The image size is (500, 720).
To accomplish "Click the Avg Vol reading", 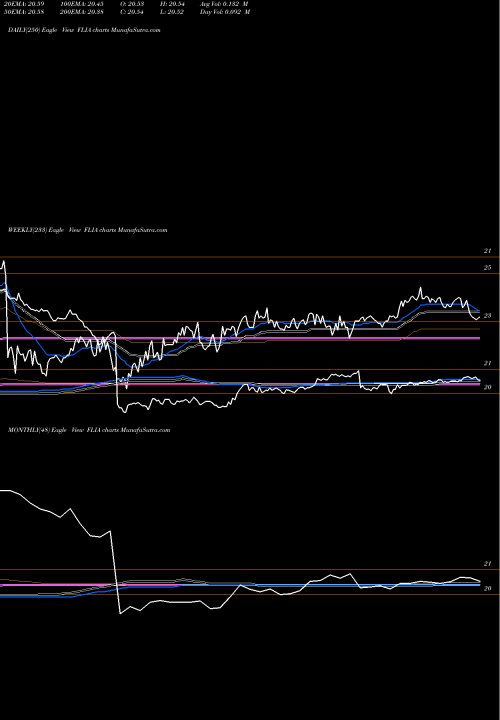I will (225, 4).
